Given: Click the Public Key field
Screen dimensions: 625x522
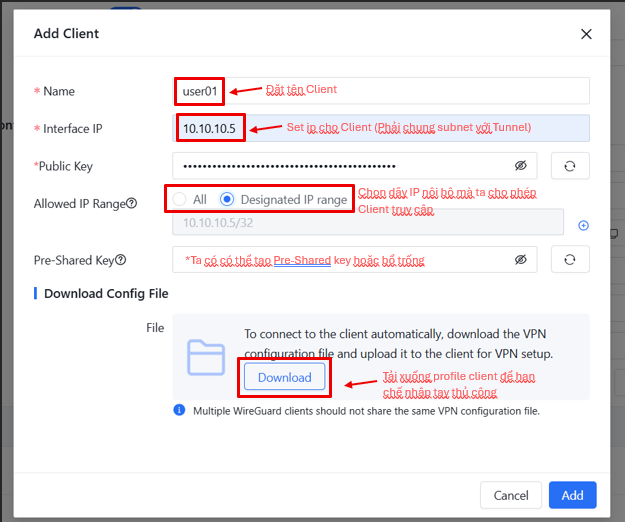Looking at the screenshot, I should [x=340, y=166].
